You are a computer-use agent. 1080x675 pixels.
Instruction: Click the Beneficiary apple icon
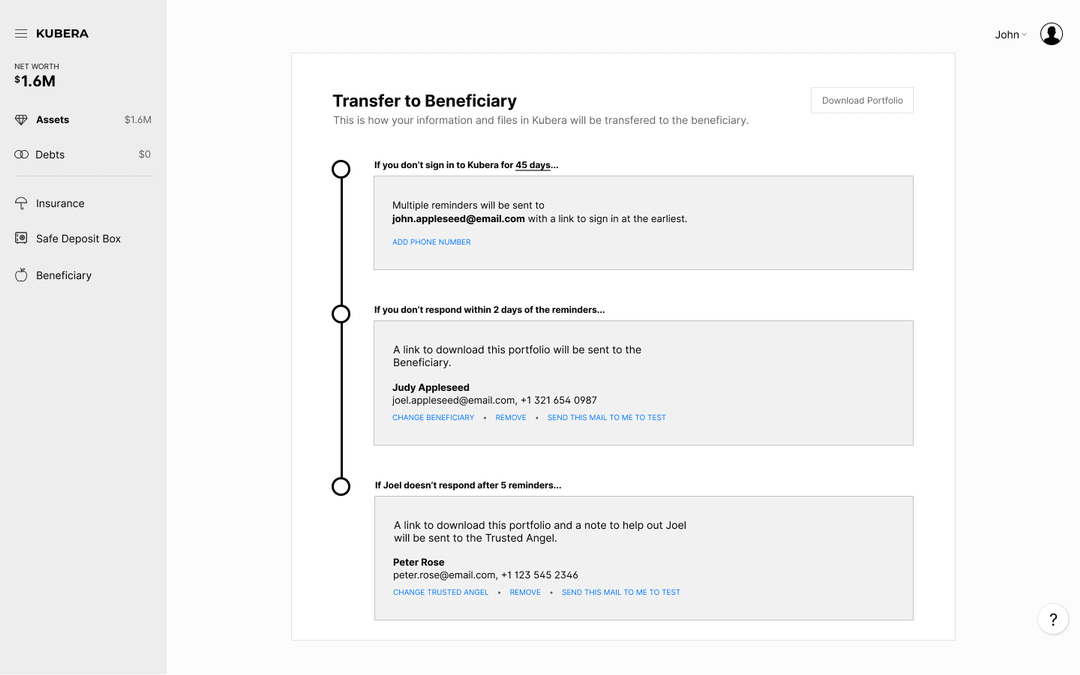pyautogui.click(x=21, y=275)
